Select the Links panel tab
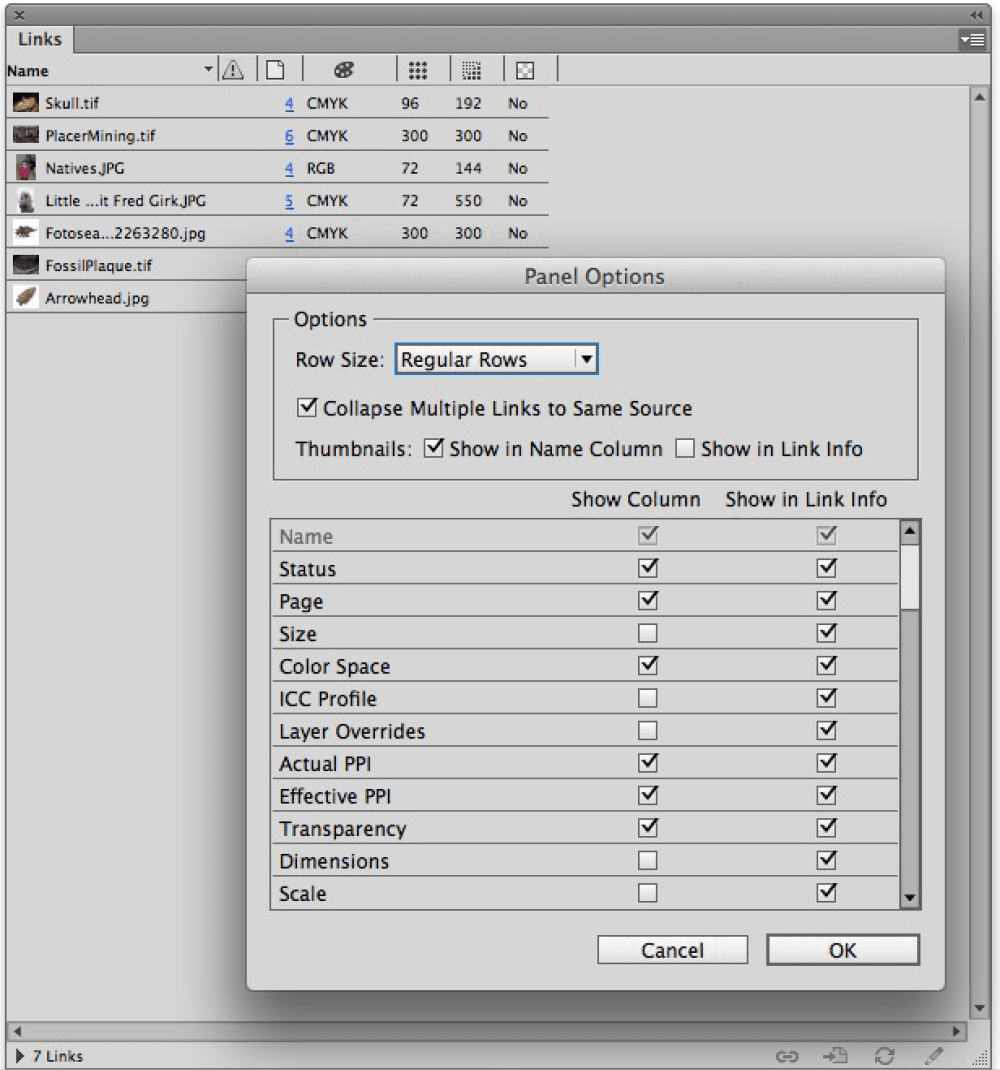This screenshot has width=1000, height=1070. 40,39
